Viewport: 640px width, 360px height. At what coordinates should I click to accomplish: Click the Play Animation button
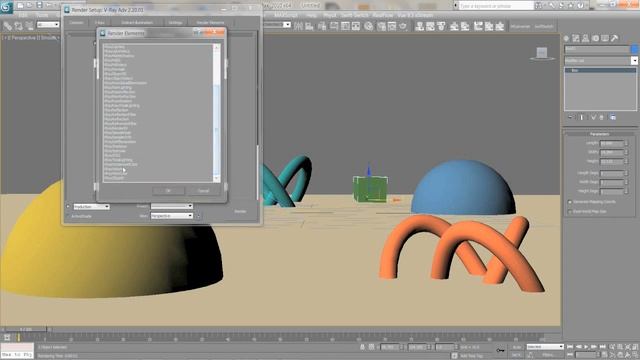[x=587, y=347]
